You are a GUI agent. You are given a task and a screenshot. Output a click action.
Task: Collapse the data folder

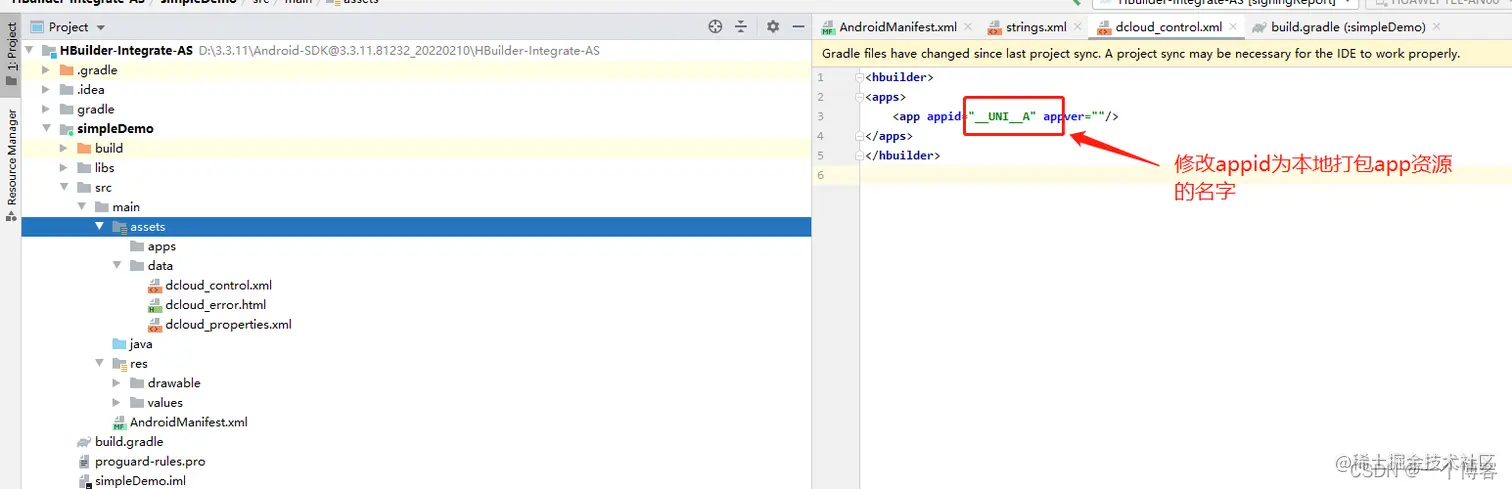[117, 266]
